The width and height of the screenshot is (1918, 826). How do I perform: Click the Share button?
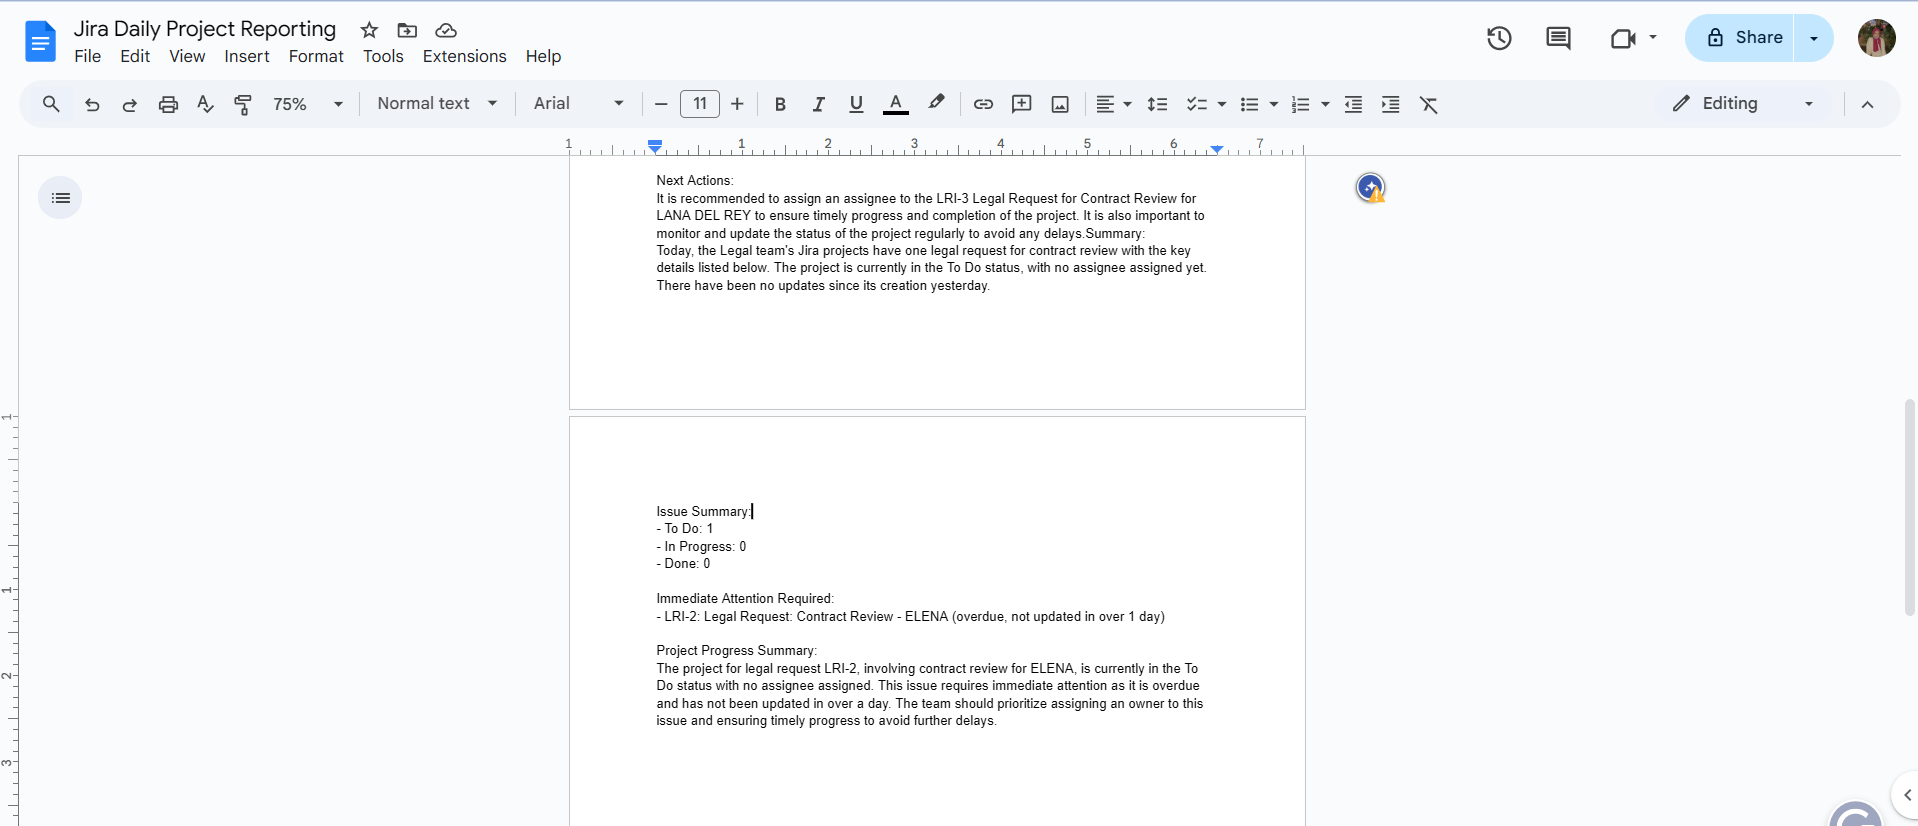point(1740,38)
